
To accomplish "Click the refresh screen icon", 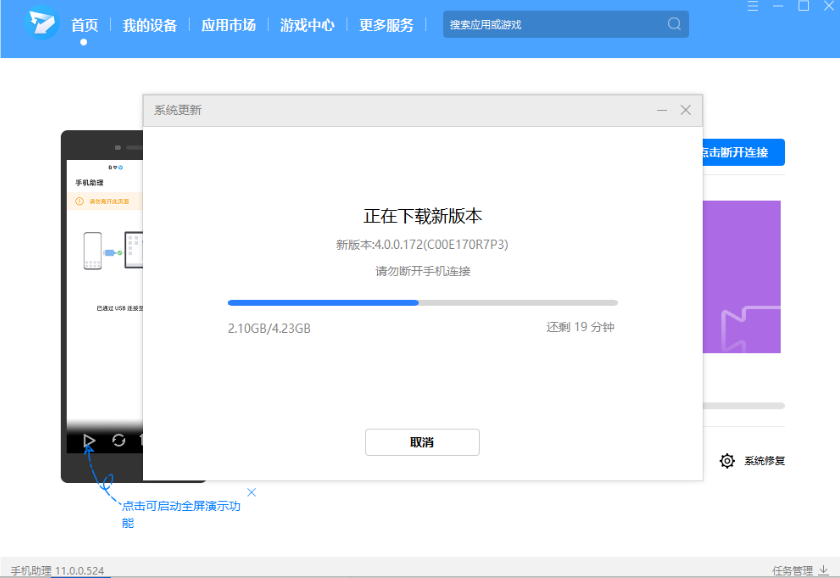I will tap(118, 440).
